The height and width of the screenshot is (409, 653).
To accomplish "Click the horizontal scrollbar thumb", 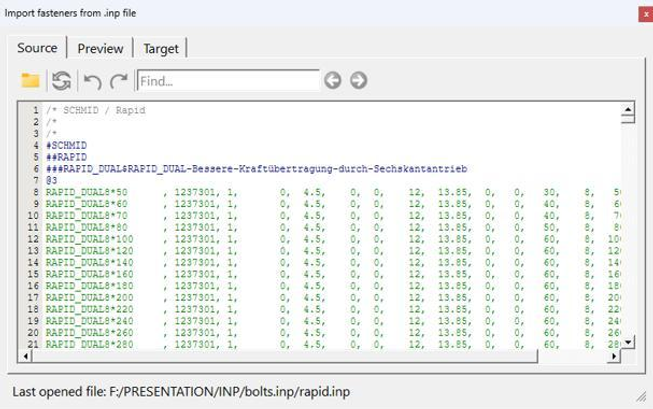I will (x=284, y=356).
